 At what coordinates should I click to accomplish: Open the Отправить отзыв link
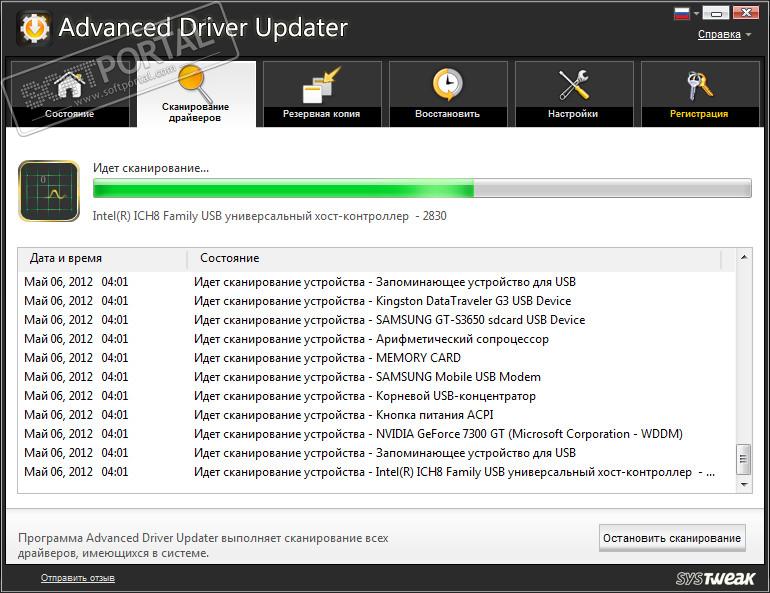[x=78, y=578]
